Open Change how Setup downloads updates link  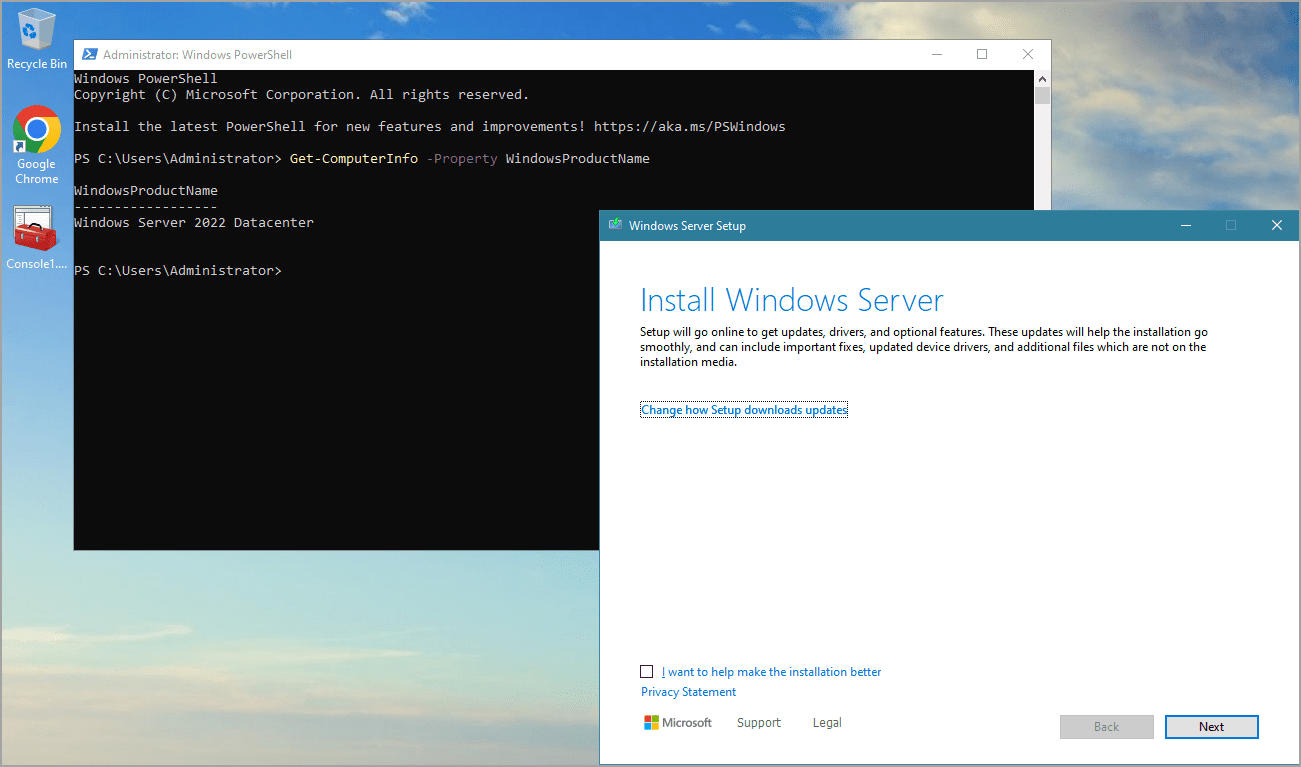pos(744,410)
